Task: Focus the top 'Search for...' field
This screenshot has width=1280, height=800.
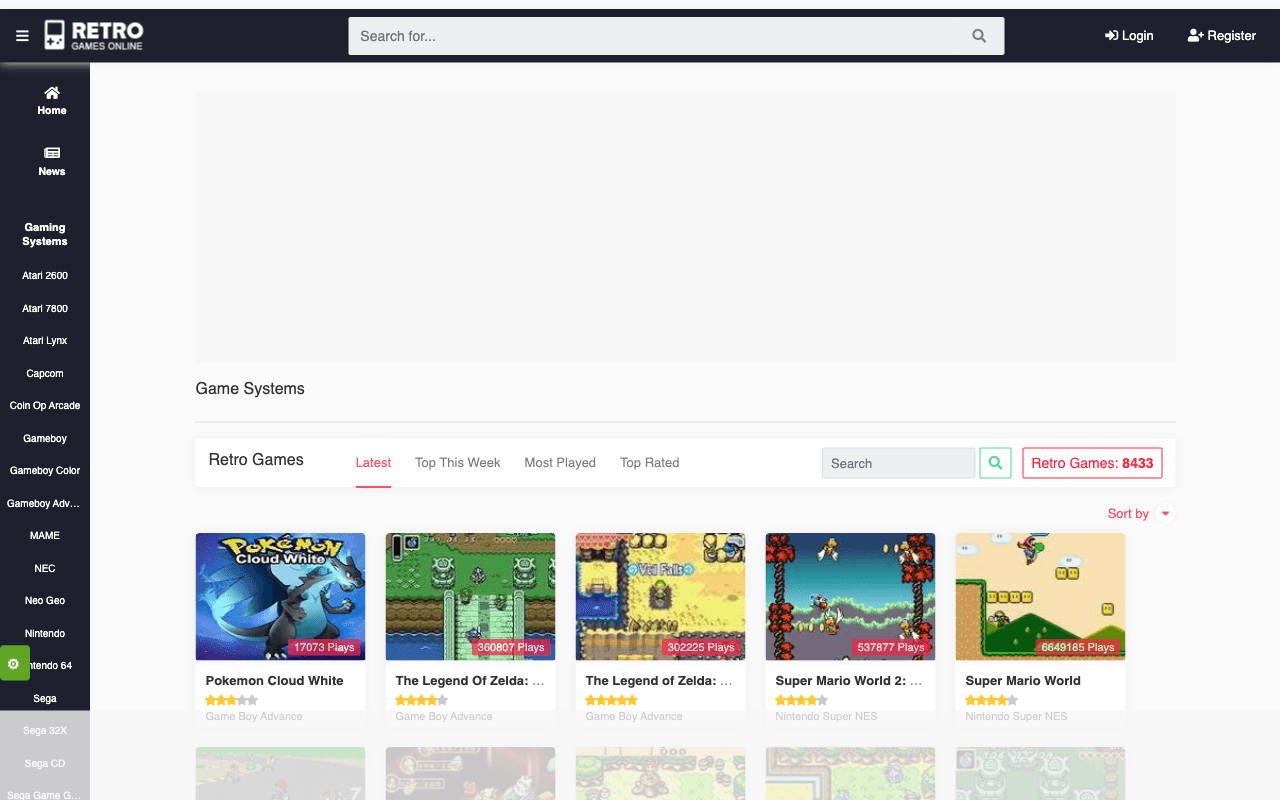Action: (676, 36)
